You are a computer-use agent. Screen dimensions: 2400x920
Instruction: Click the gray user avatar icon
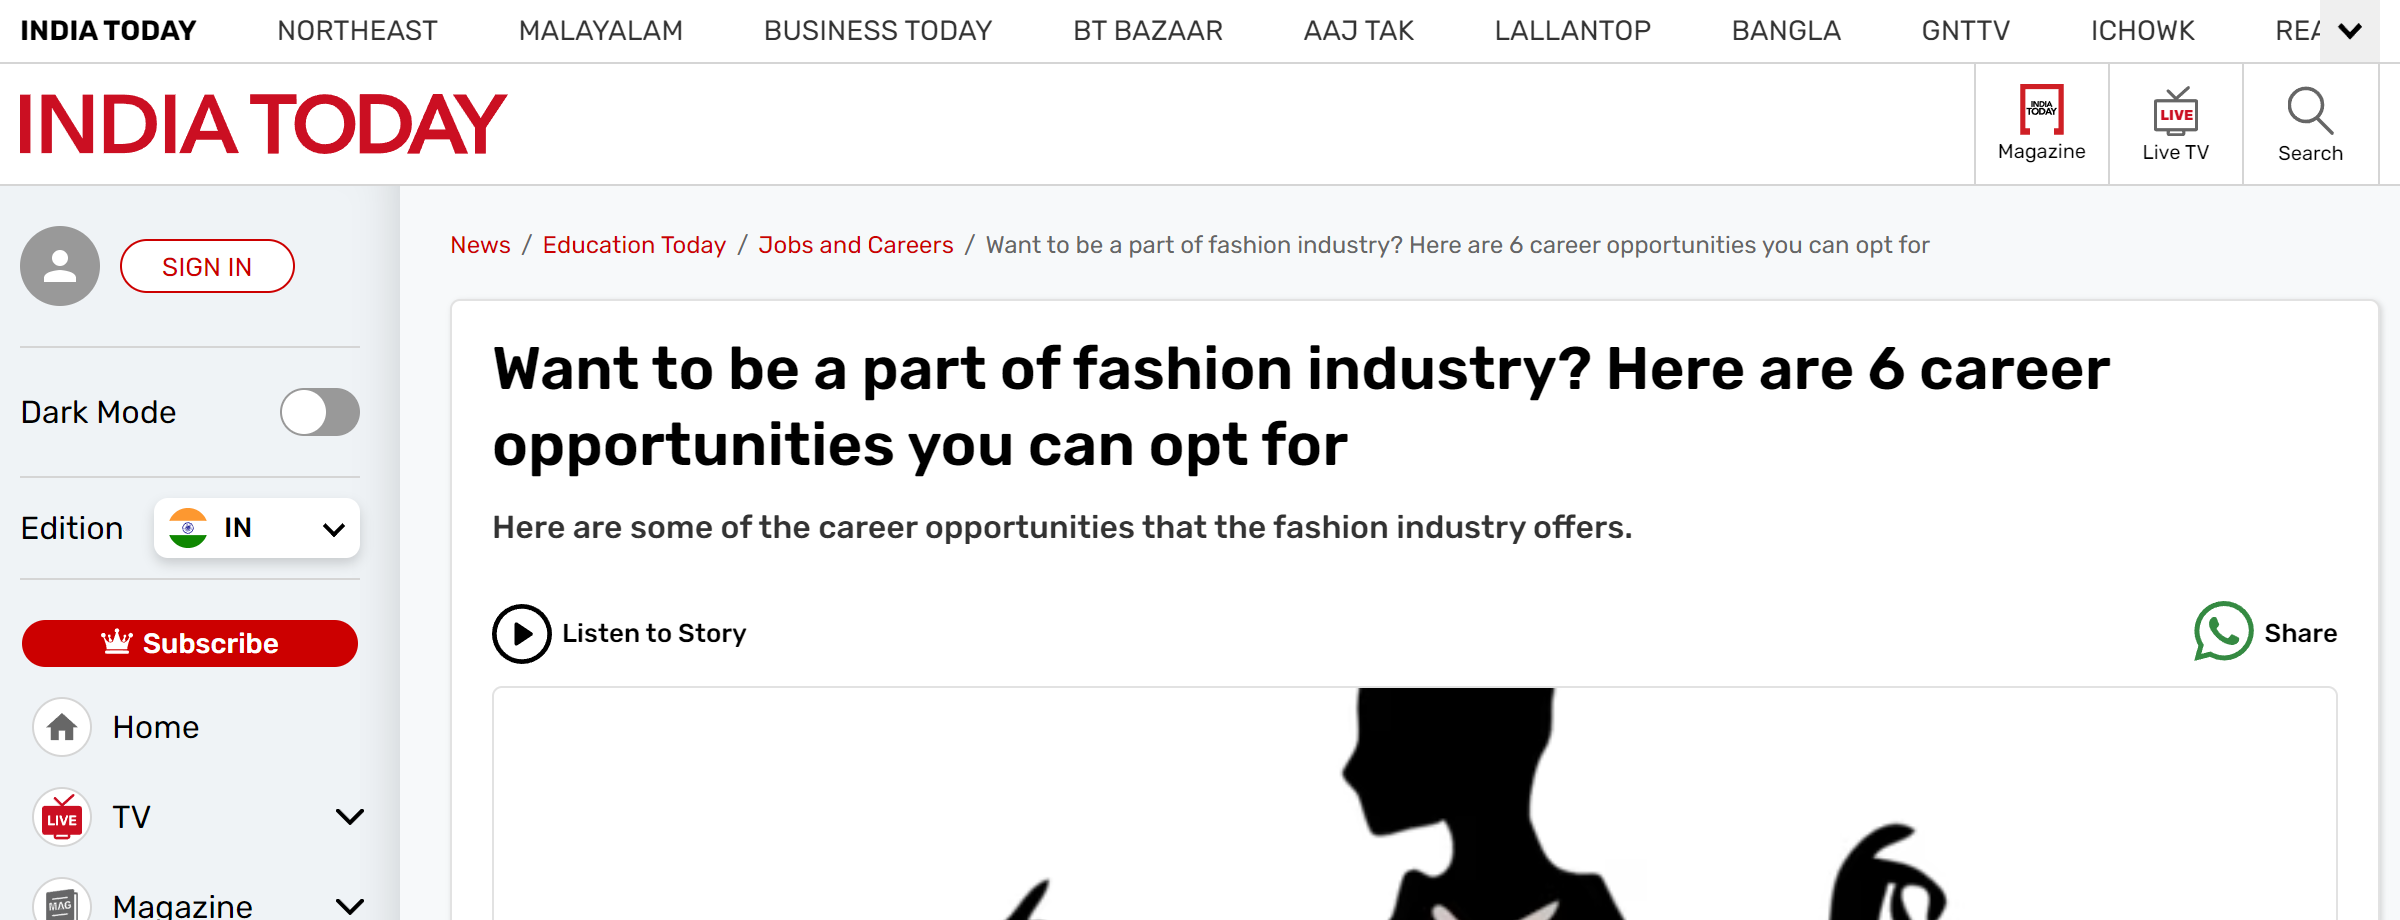(60, 266)
